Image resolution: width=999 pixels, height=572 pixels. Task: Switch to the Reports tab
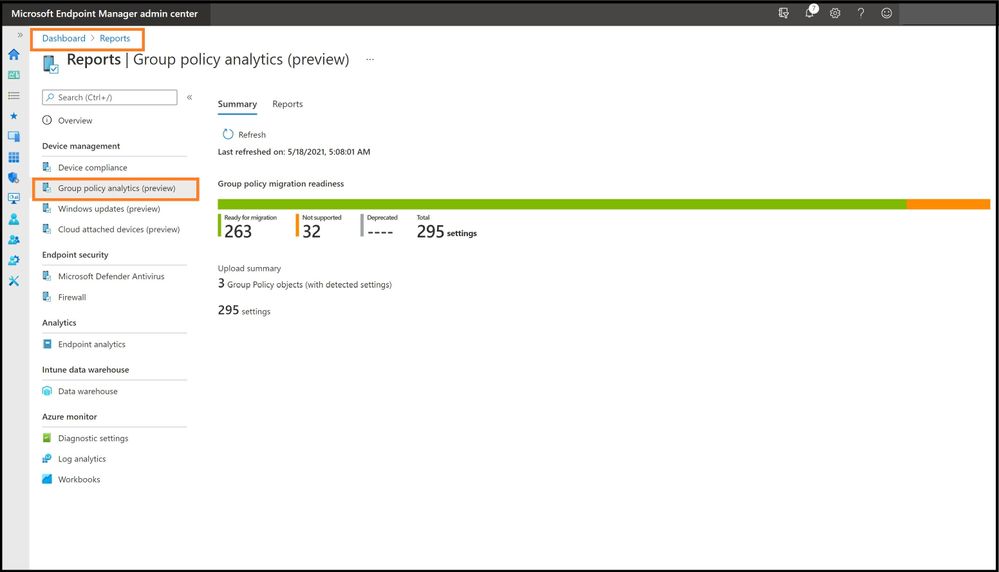point(287,104)
